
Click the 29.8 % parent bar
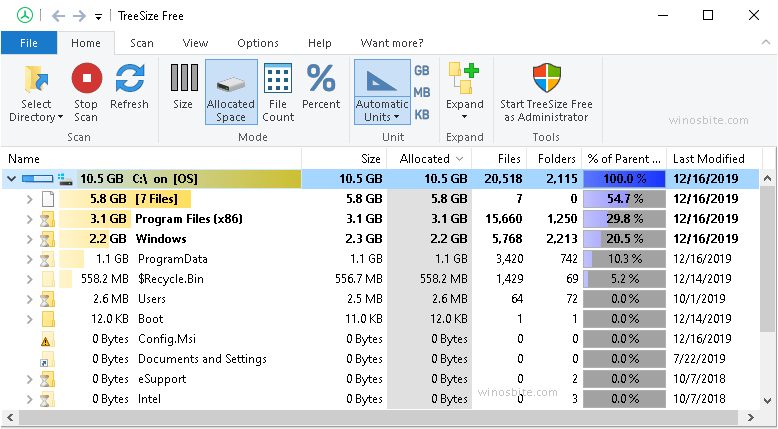(624, 219)
